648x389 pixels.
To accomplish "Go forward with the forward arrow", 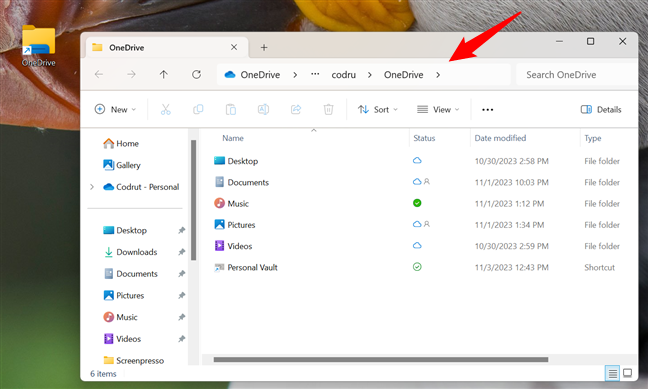I will click(x=131, y=74).
